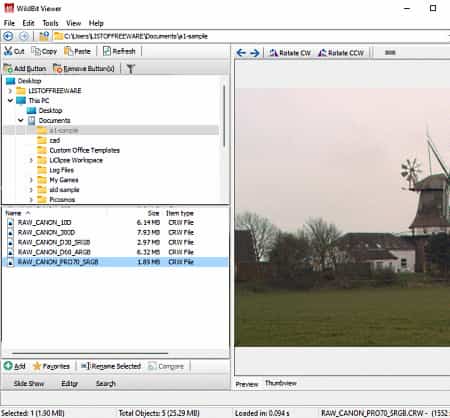450x418 pixels.
Task: Click the extra toolbar item right of Rotate CCW
Action: point(390,53)
